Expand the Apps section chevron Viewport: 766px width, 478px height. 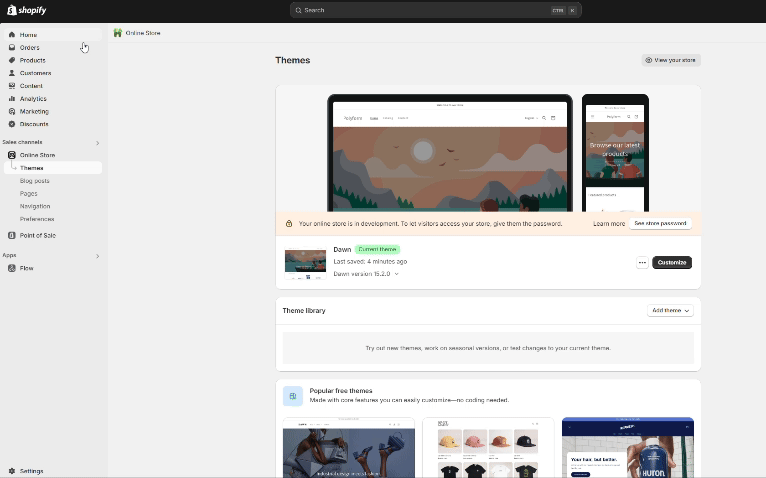pyautogui.click(x=98, y=256)
